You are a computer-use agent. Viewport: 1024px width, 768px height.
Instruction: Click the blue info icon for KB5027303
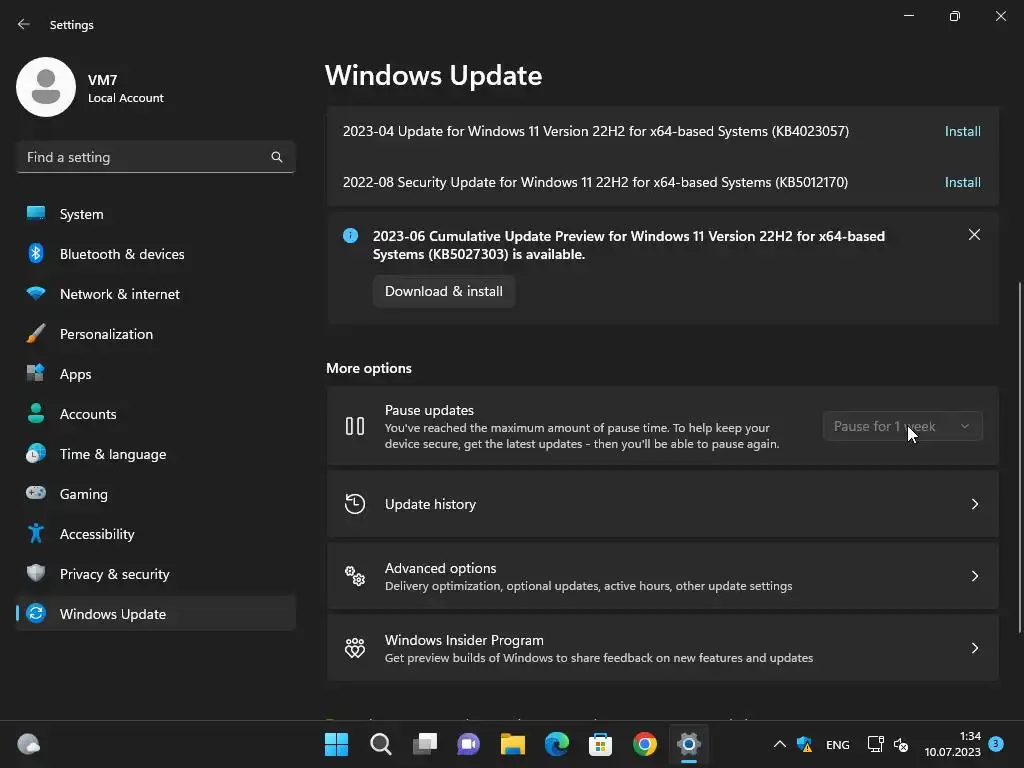pyautogui.click(x=351, y=236)
